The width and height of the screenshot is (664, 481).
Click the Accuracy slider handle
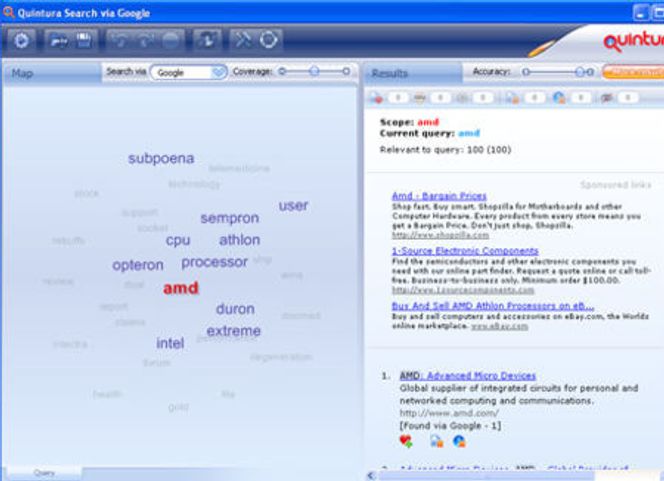[580, 72]
